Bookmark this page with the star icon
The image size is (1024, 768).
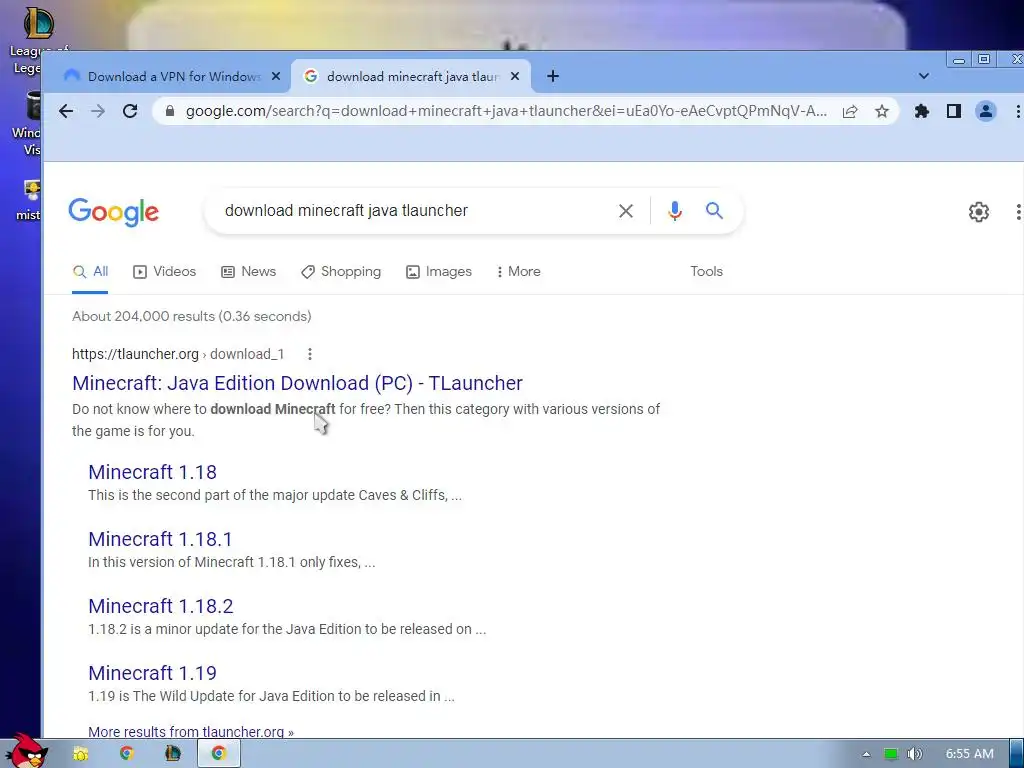(x=882, y=112)
